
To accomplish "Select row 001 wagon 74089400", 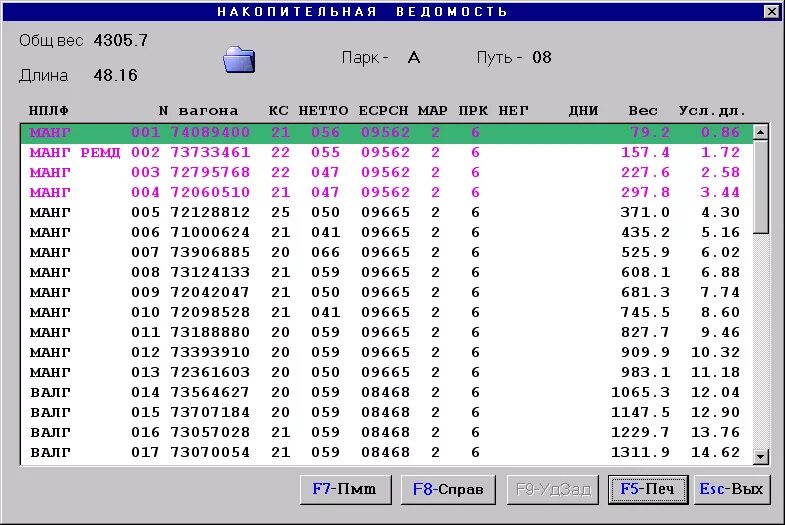I will [x=386, y=133].
